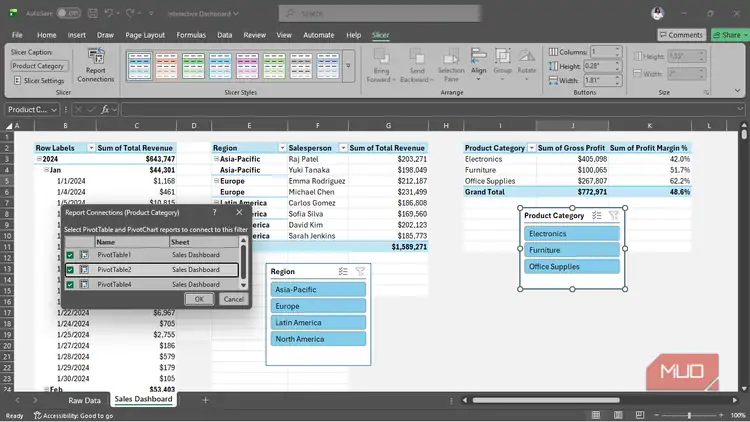Toggle multi-select on Product Category slicer
Viewport: 750px width, 422px height.
tap(596, 216)
